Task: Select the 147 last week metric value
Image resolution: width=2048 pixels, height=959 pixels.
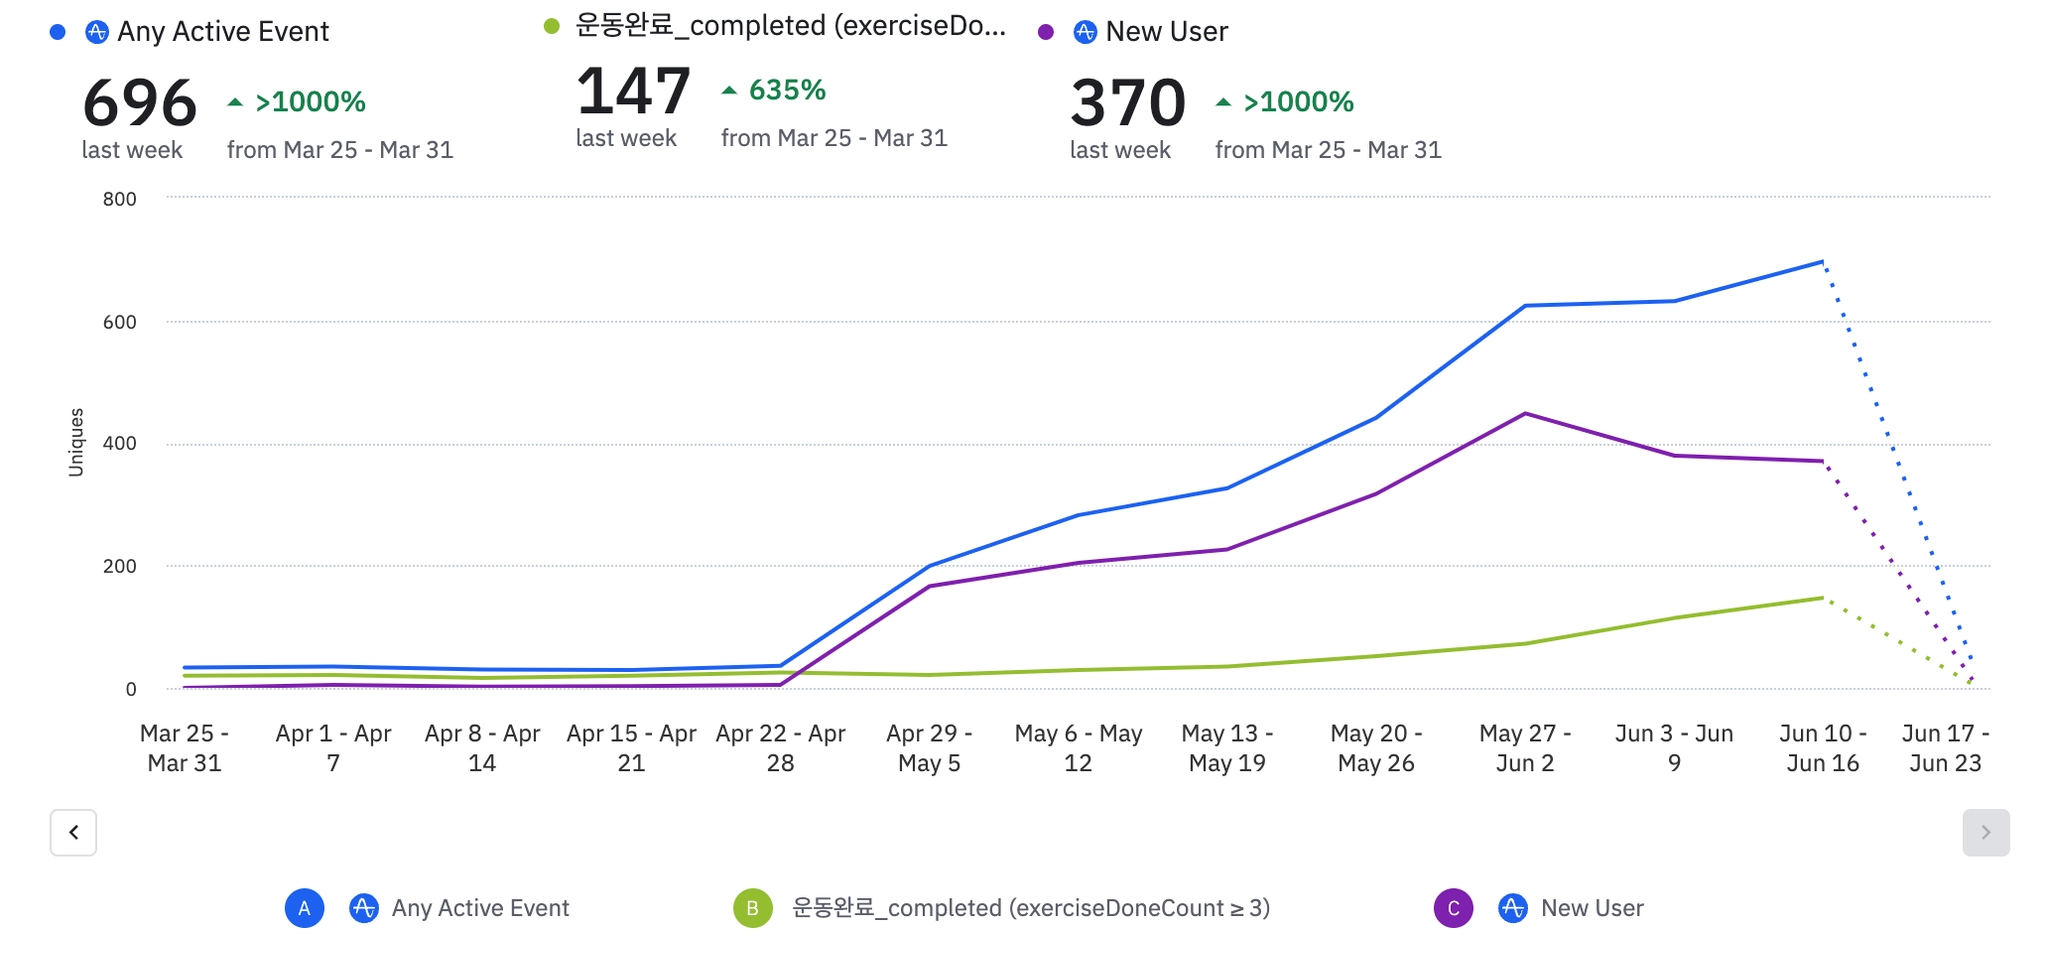Action: click(633, 91)
